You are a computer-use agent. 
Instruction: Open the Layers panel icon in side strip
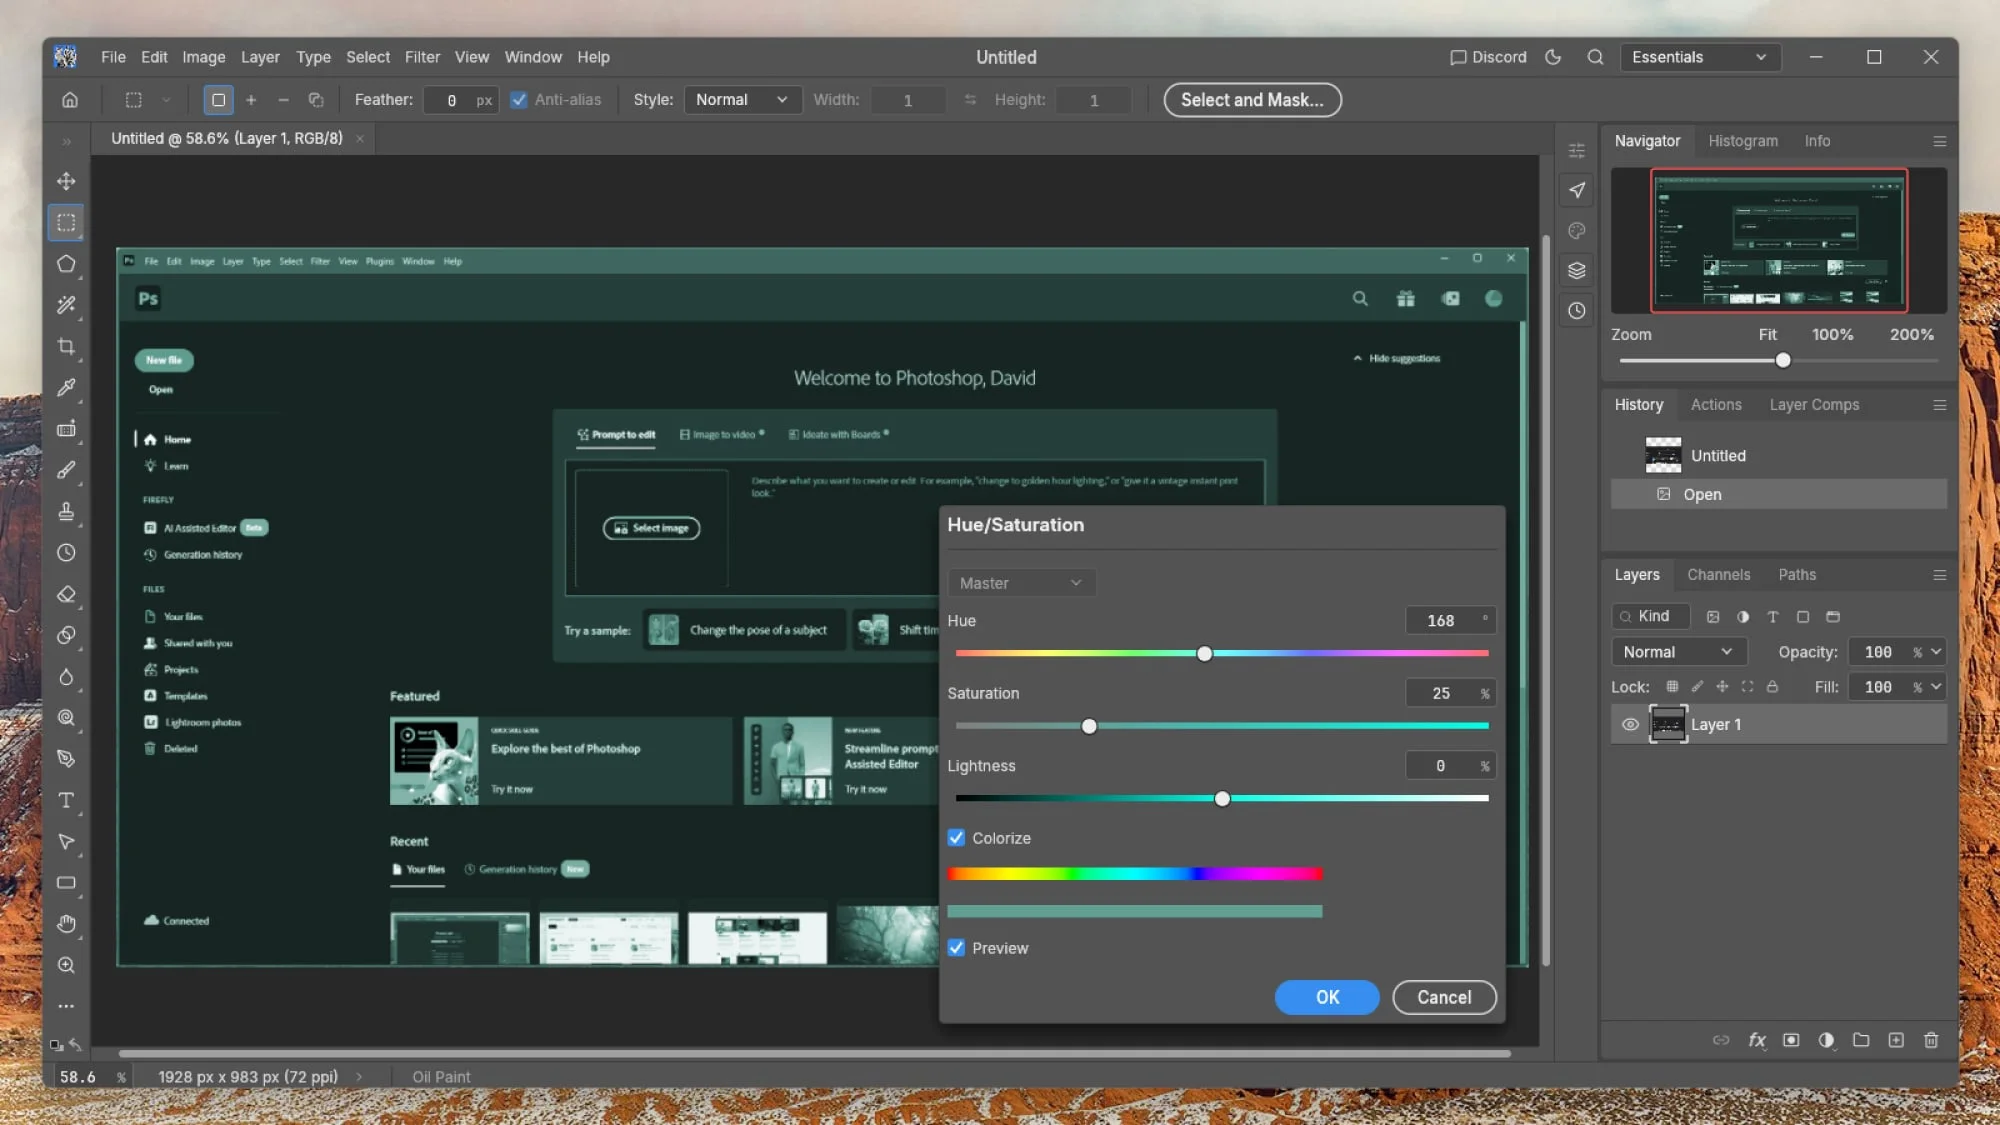1577,270
